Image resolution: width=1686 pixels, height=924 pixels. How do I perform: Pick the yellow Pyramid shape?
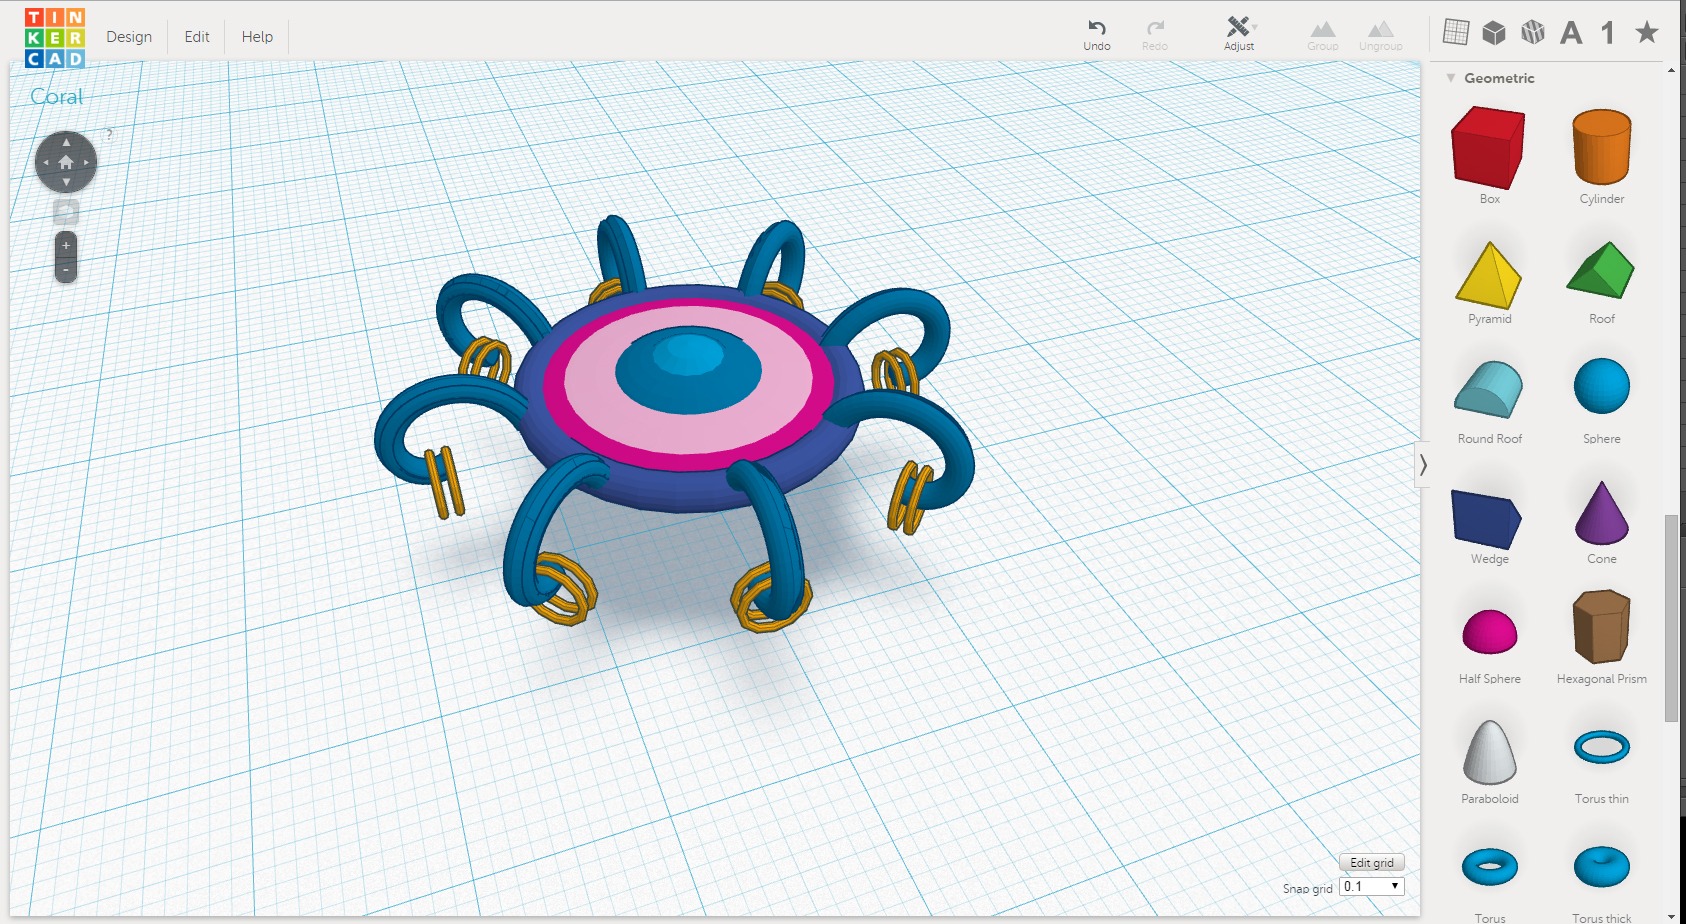pyautogui.click(x=1489, y=274)
